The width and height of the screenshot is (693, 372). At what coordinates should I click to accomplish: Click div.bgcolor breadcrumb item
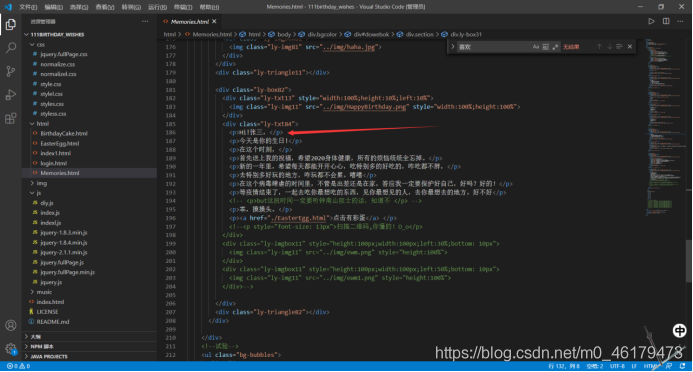click(322, 34)
